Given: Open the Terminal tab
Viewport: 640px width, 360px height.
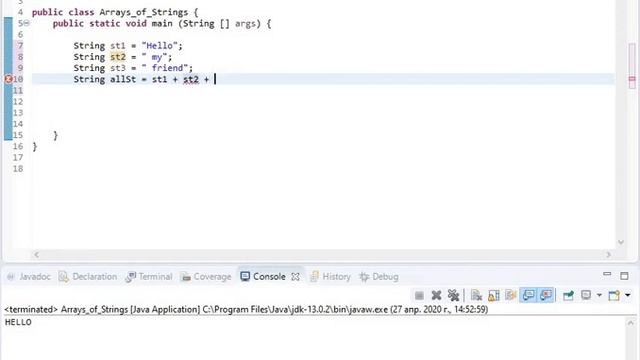Looking at the screenshot, I should coord(149,277).
